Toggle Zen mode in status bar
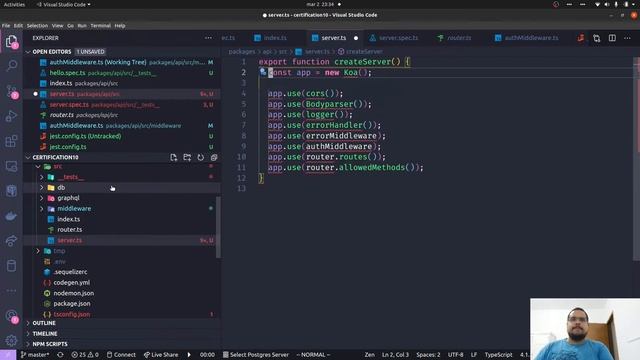The width and height of the screenshot is (640, 360). (x=369, y=355)
